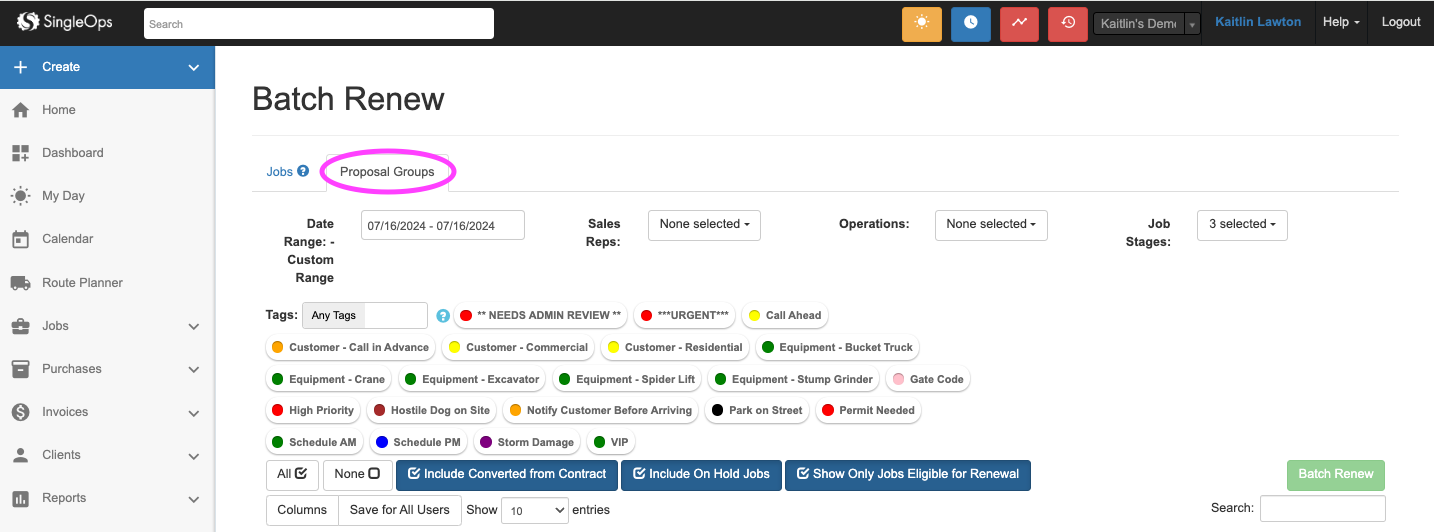This screenshot has width=1434, height=532.
Task: Click the date range input field
Action: click(442, 226)
